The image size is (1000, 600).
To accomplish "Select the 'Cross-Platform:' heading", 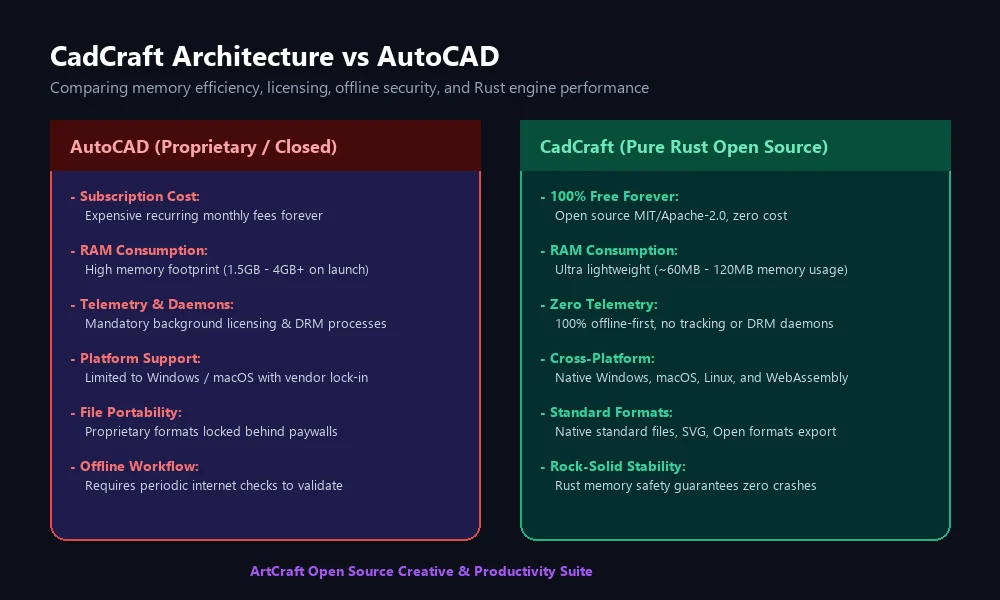I will [602, 358].
